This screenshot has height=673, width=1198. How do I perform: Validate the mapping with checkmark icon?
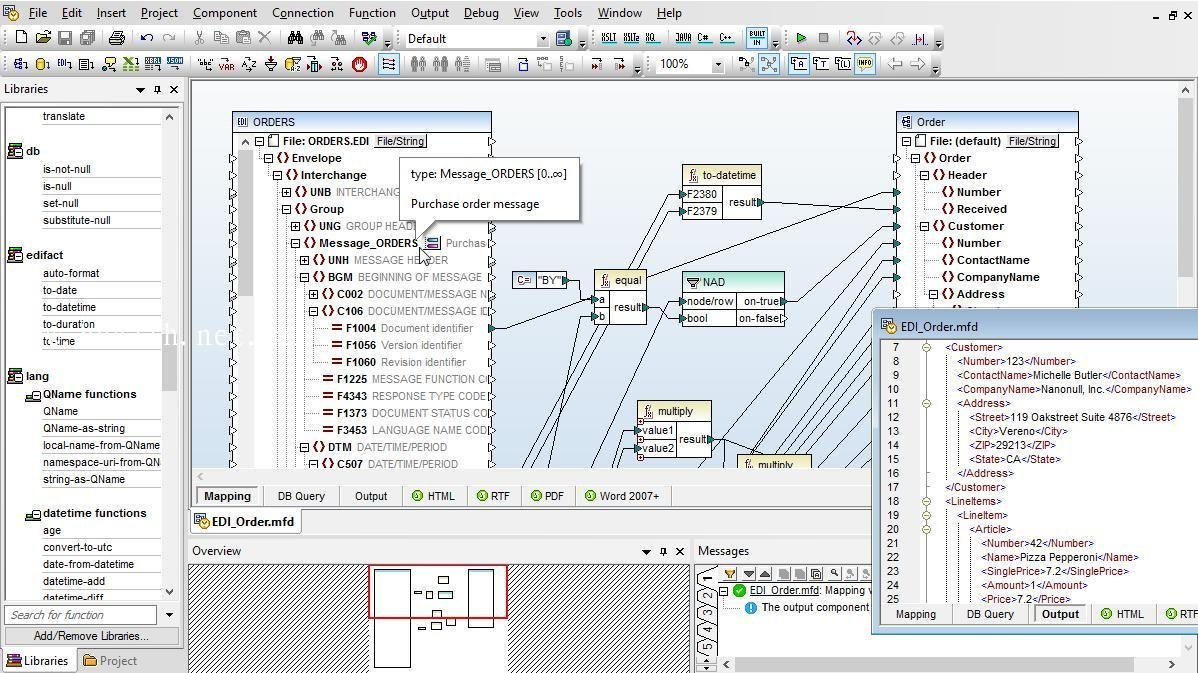click(x=369, y=37)
